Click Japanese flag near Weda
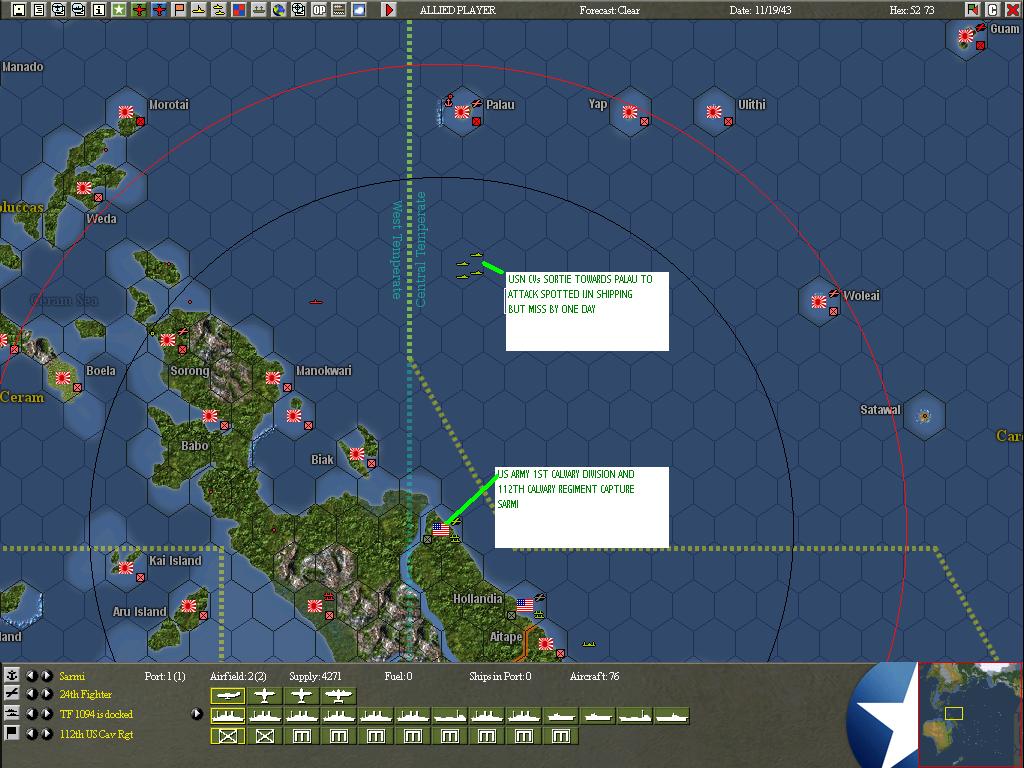The image size is (1024, 768). 84,188
